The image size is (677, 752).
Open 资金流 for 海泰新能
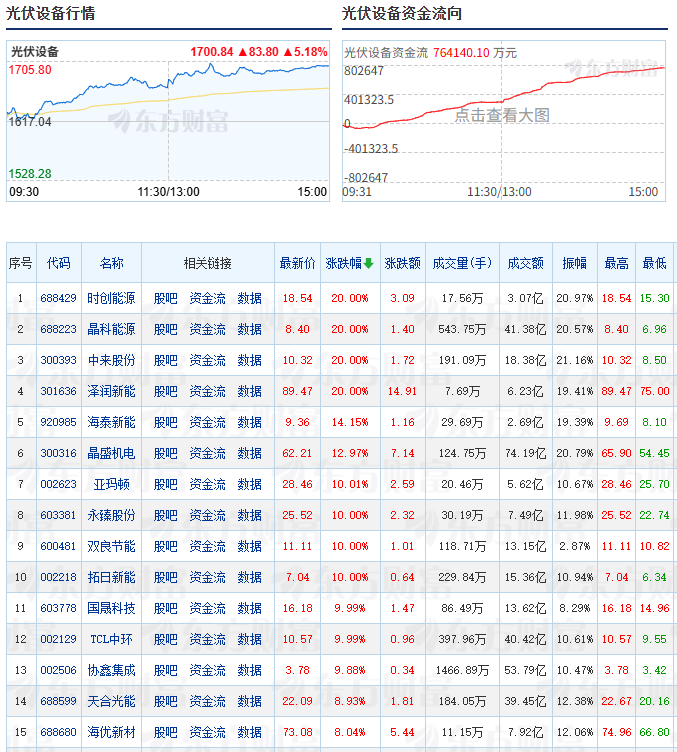pos(207,422)
